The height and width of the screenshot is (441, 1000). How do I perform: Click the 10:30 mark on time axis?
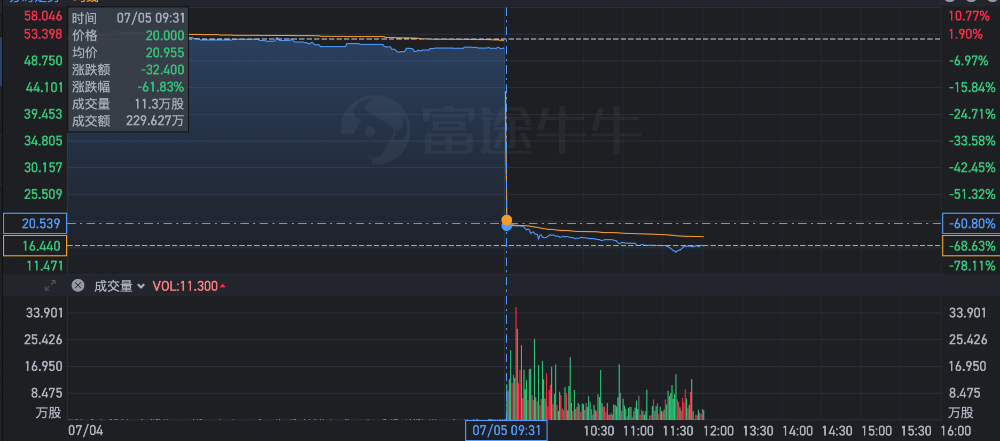598,430
